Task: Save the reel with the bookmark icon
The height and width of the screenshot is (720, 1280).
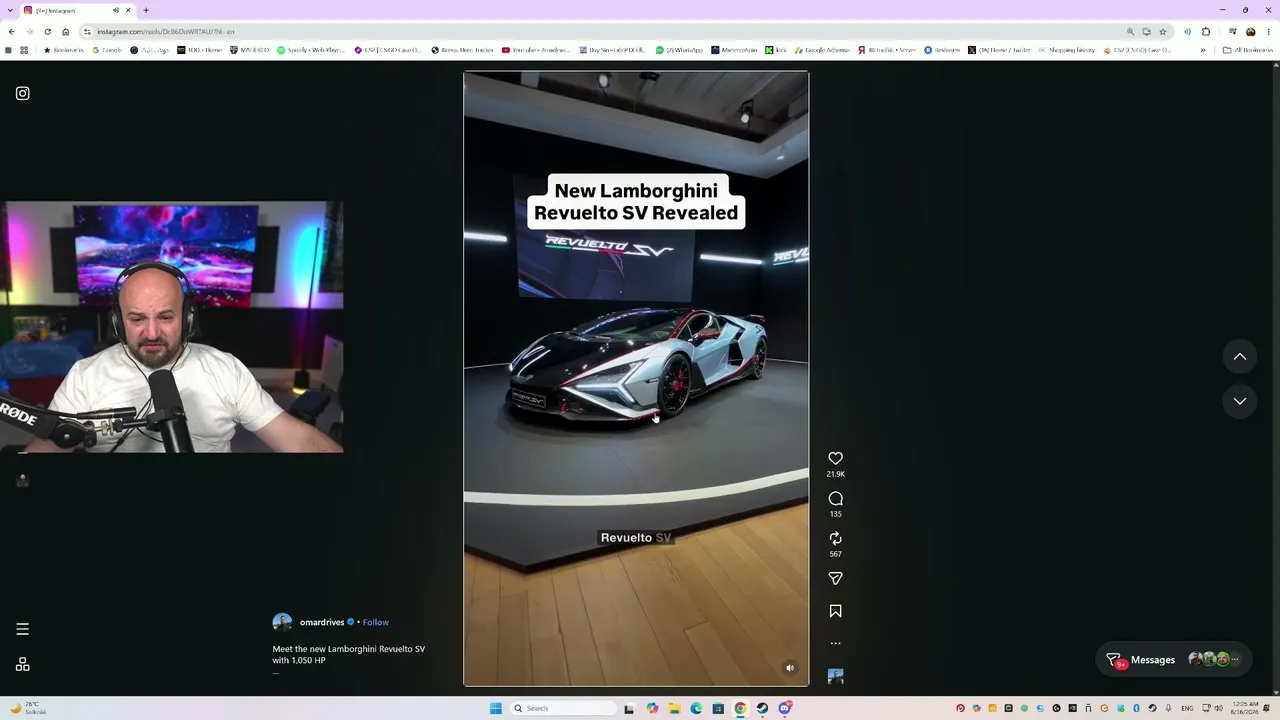Action: pyautogui.click(x=836, y=611)
